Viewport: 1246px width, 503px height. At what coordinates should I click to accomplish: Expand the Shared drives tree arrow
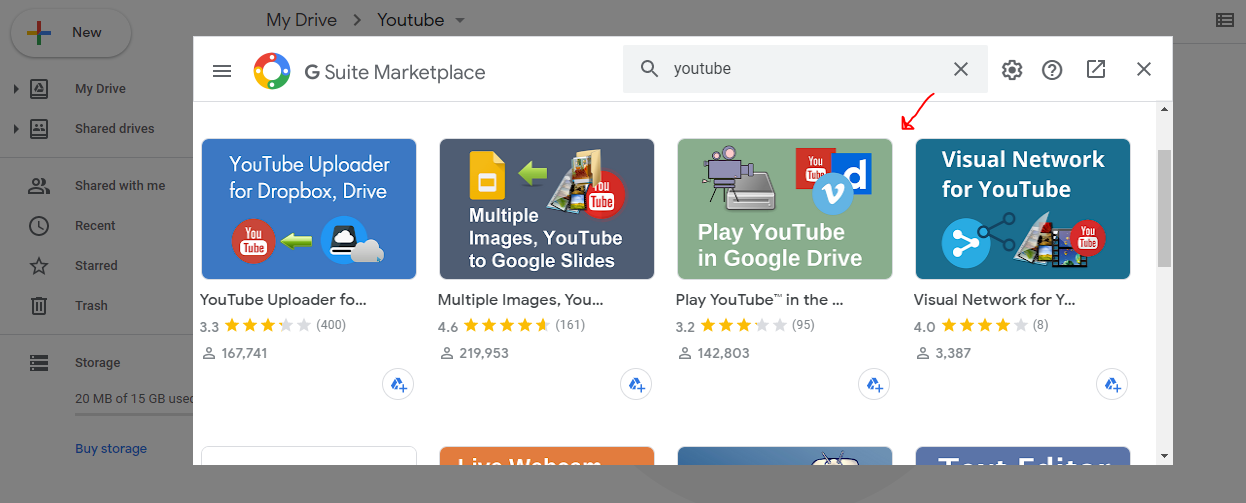pyautogui.click(x=16, y=129)
